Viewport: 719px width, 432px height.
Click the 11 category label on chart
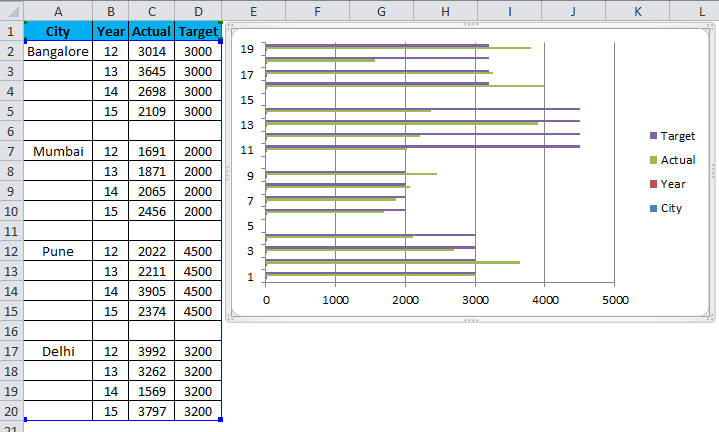(x=247, y=150)
